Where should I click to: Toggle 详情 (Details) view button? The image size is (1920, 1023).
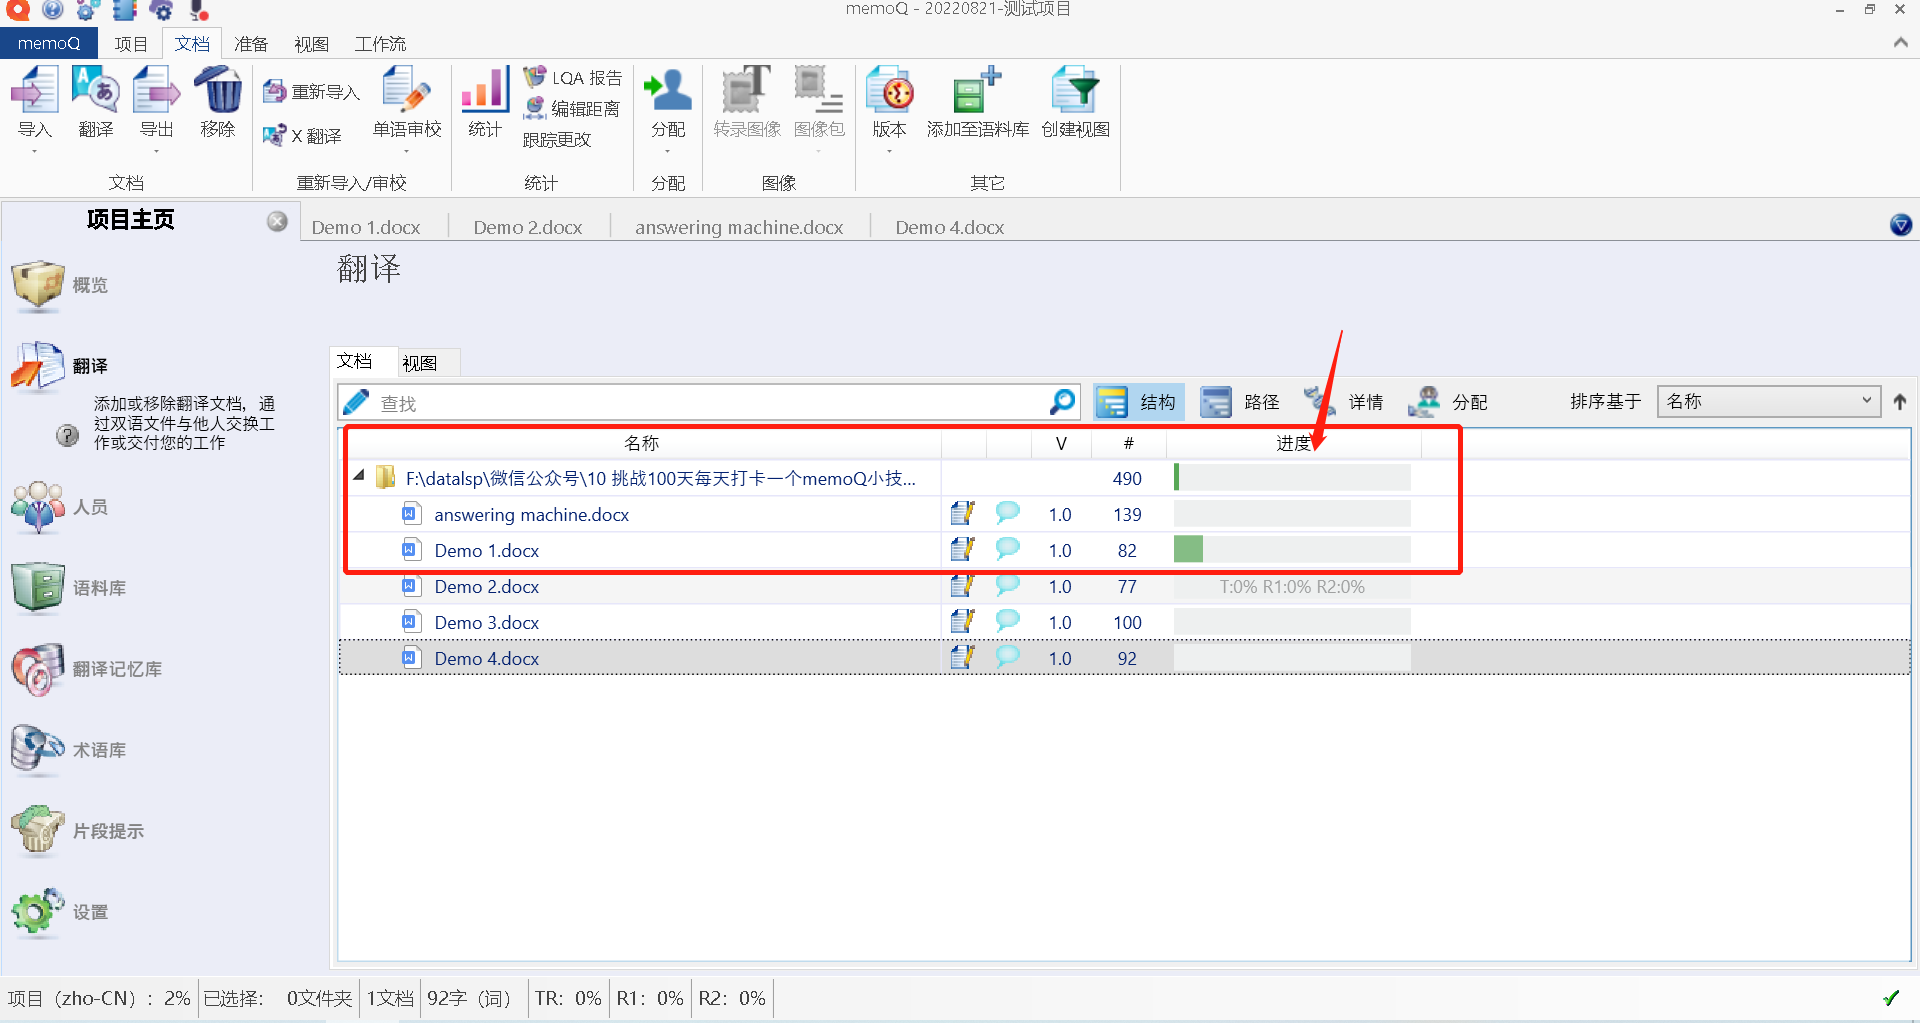pyautogui.click(x=1344, y=402)
